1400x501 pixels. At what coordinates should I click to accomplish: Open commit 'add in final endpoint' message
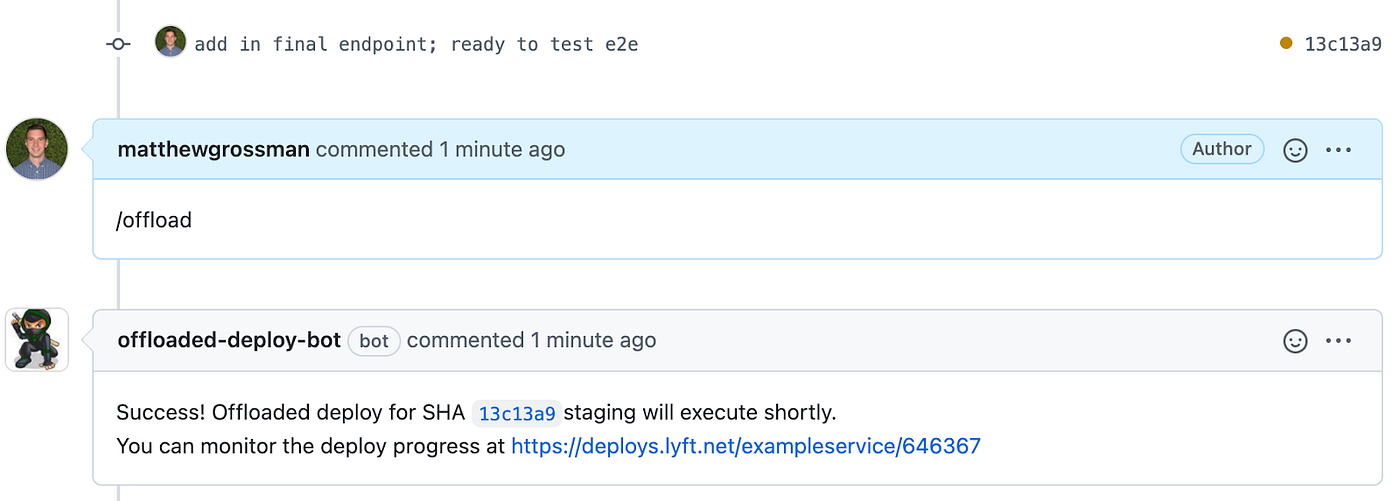pos(416,44)
